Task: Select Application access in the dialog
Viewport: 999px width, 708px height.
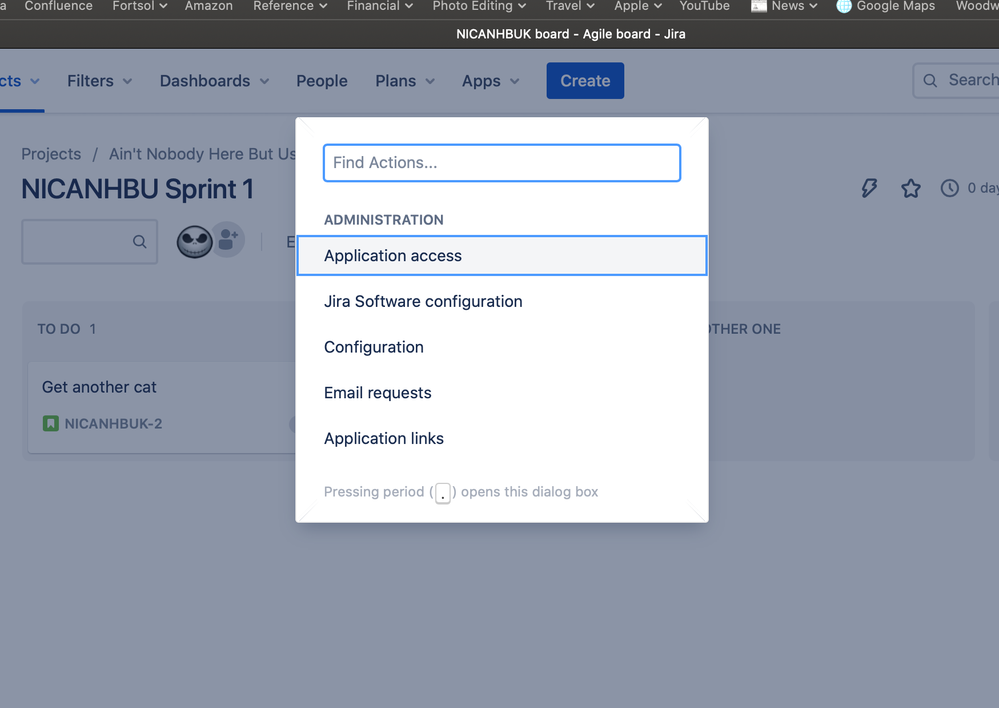Action: (x=502, y=256)
